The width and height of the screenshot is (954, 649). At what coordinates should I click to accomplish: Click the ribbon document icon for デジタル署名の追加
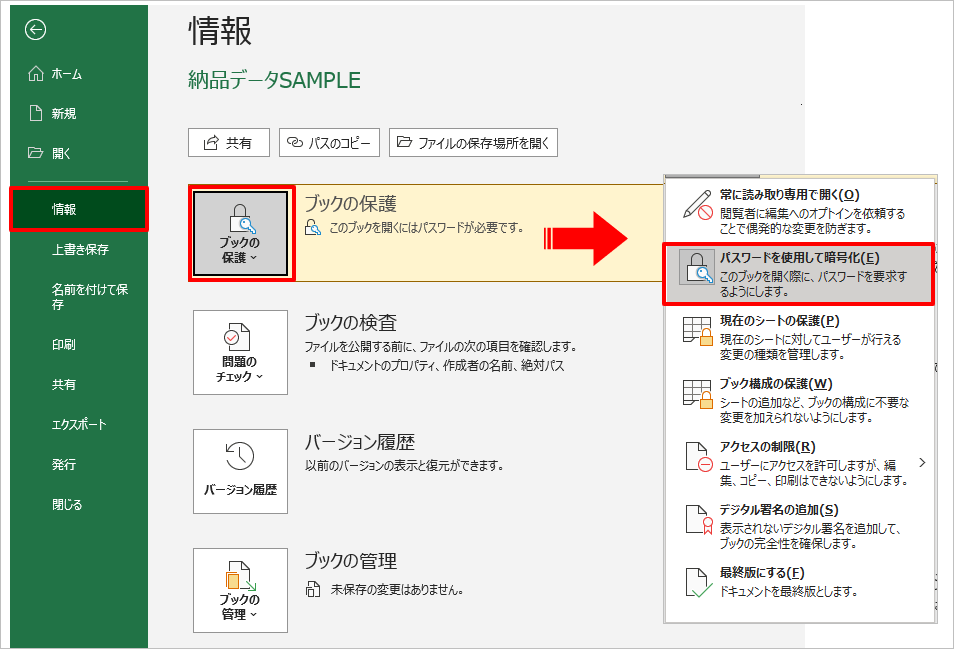click(698, 520)
